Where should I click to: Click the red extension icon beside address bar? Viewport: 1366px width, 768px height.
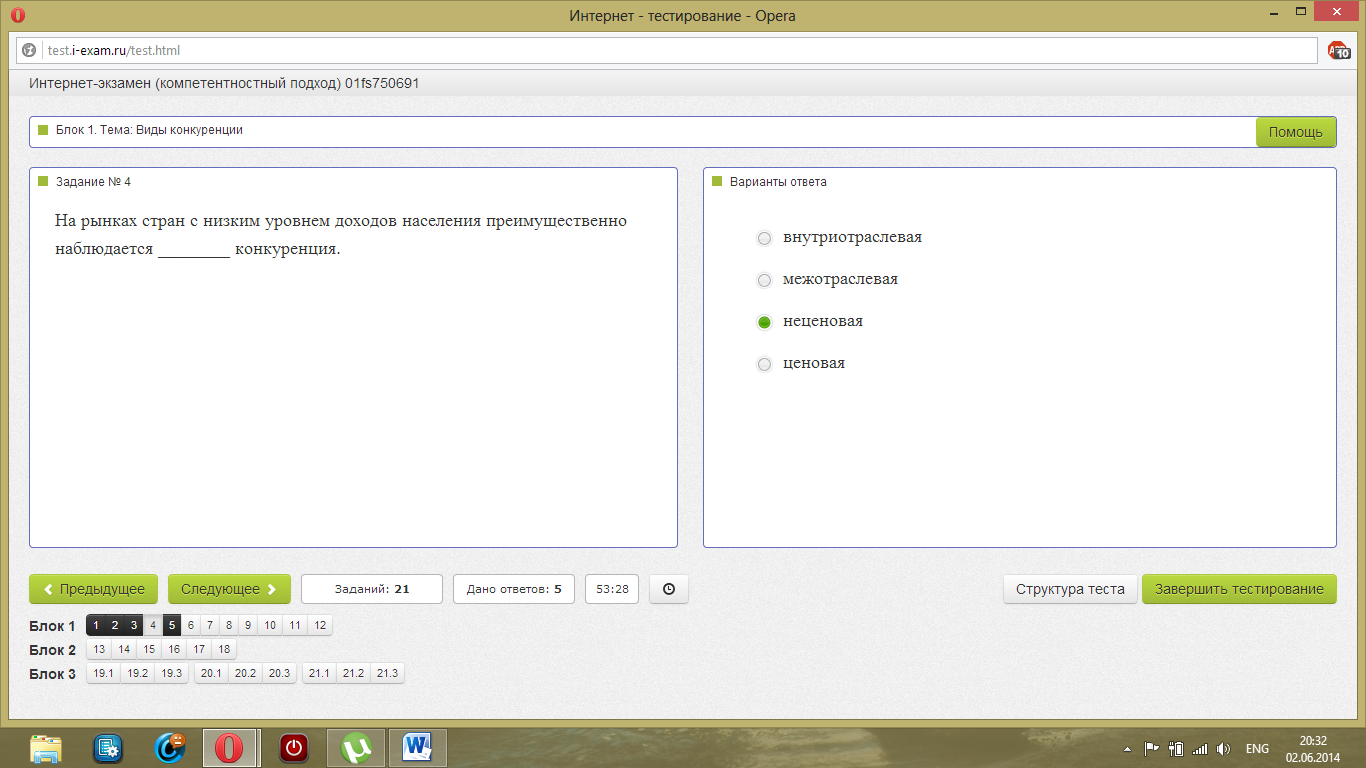(x=1338, y=50)
